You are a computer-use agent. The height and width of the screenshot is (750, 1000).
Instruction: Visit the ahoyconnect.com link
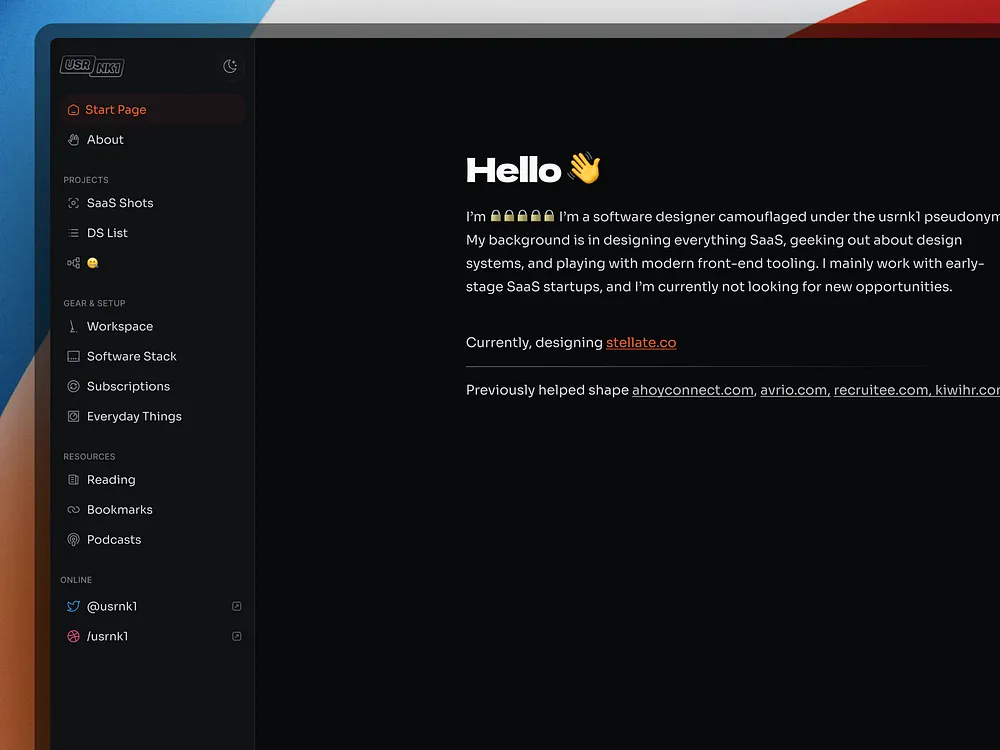coord(692,390)
